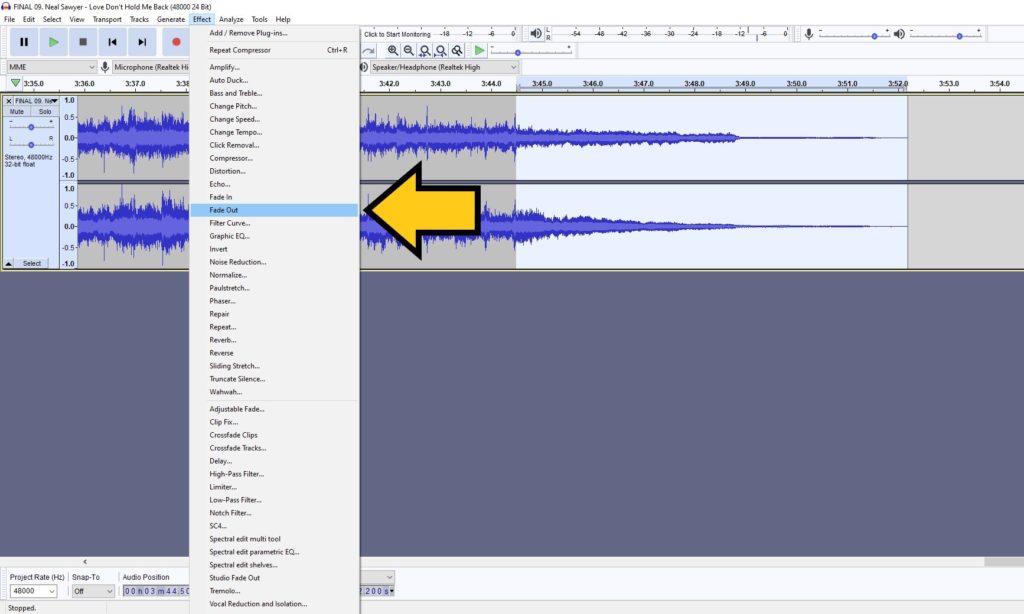Adjust the playback volume slider
1024x614 pixels.
point(946,35)
